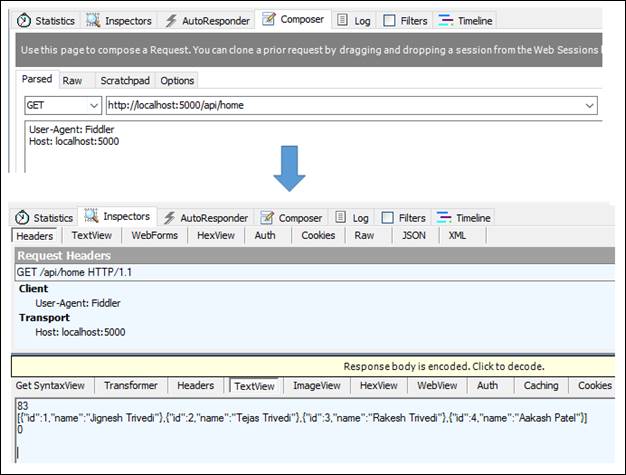Switch to the Parsed composer tab
Screen dimensions: 626x475
pos(37,79)
